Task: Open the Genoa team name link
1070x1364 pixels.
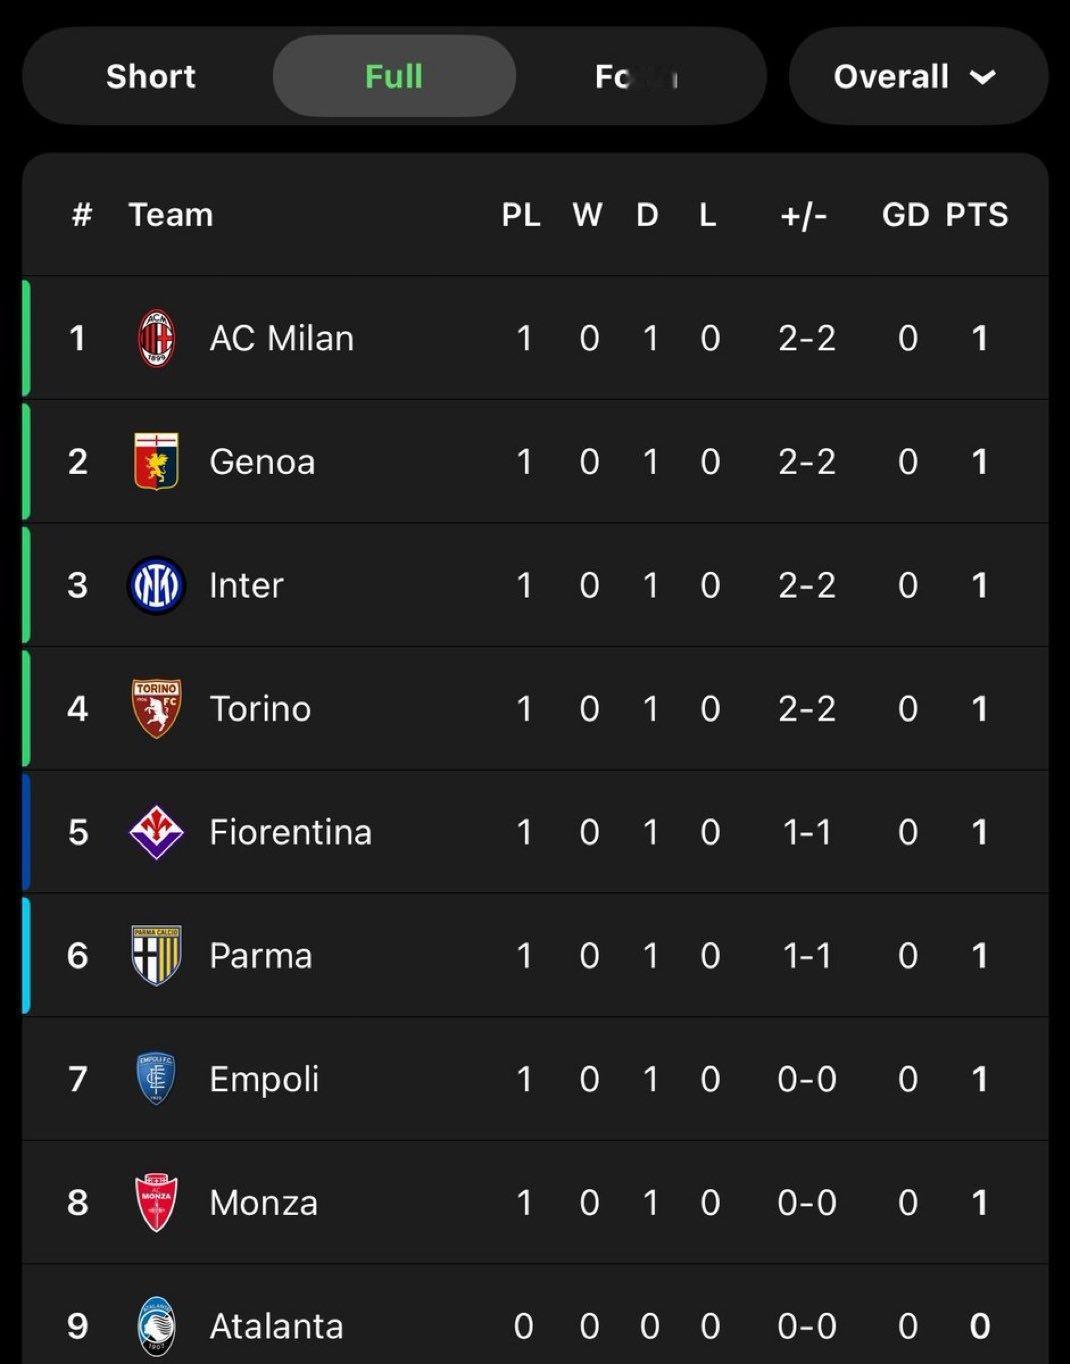Action: [x=262, y=461]
